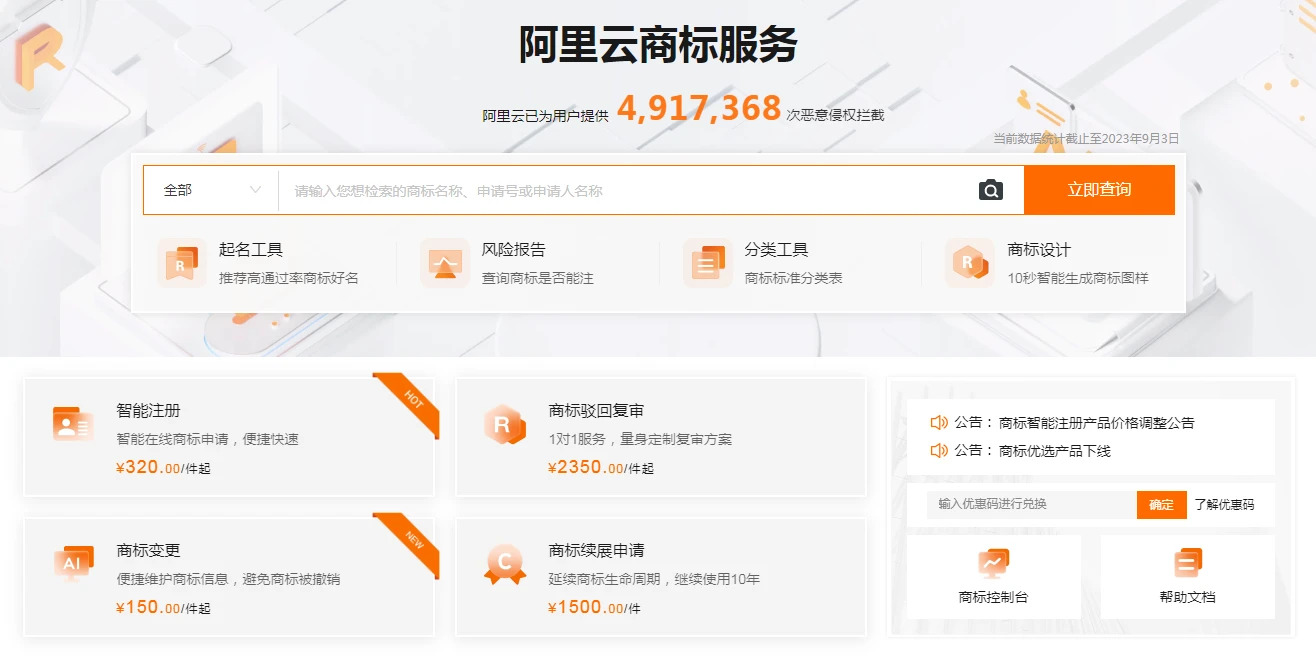Click the 商标驳回复审 R icon

(x=504, y=425)
